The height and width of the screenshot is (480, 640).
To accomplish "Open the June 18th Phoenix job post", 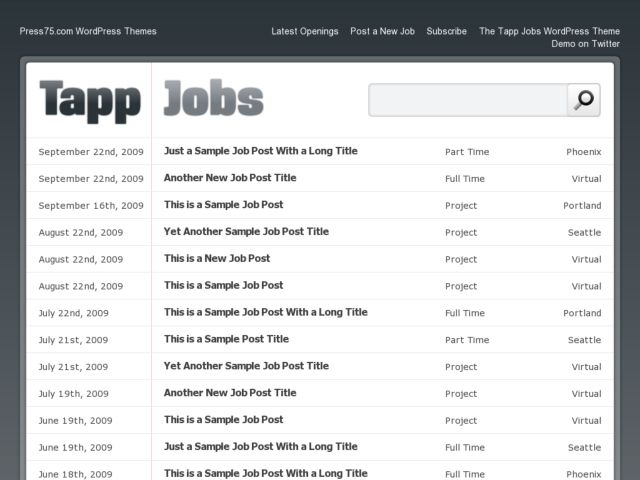I will point(266,473).
